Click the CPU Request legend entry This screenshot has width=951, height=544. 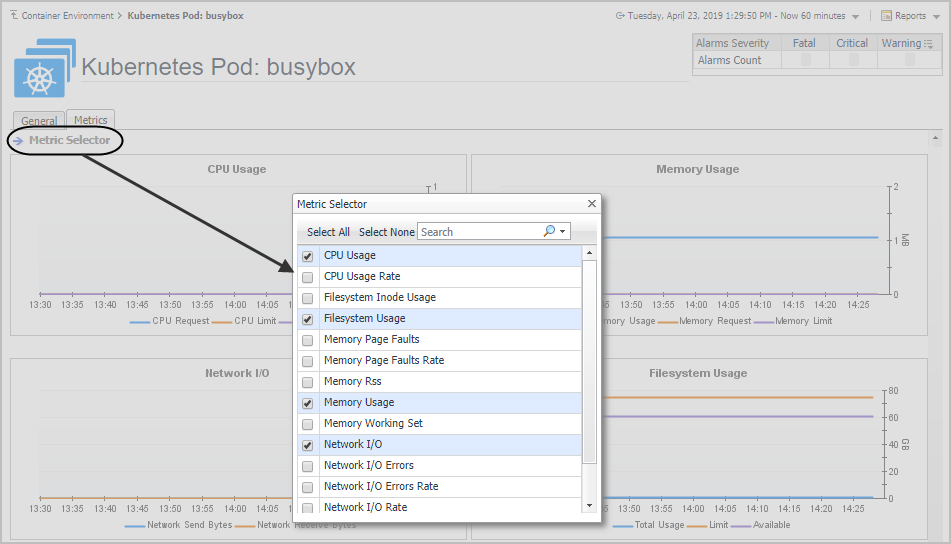click(169, 321)
